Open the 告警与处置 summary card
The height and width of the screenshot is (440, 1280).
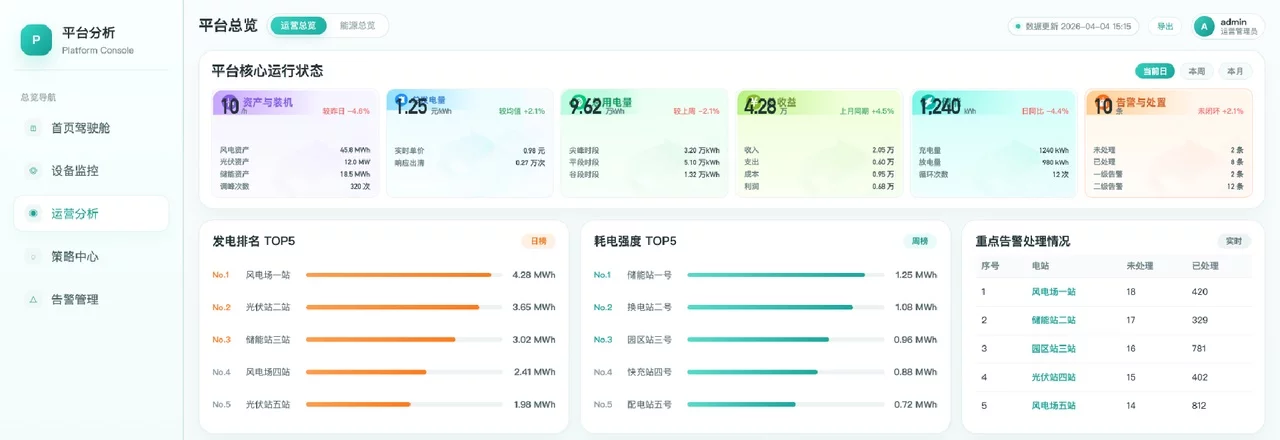1167,143
